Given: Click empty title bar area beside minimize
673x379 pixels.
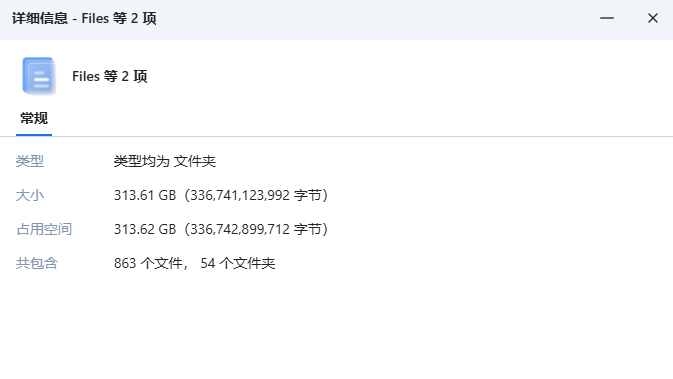Looking at the screenshot, I should pyautogui.click(x=378, y=18).
